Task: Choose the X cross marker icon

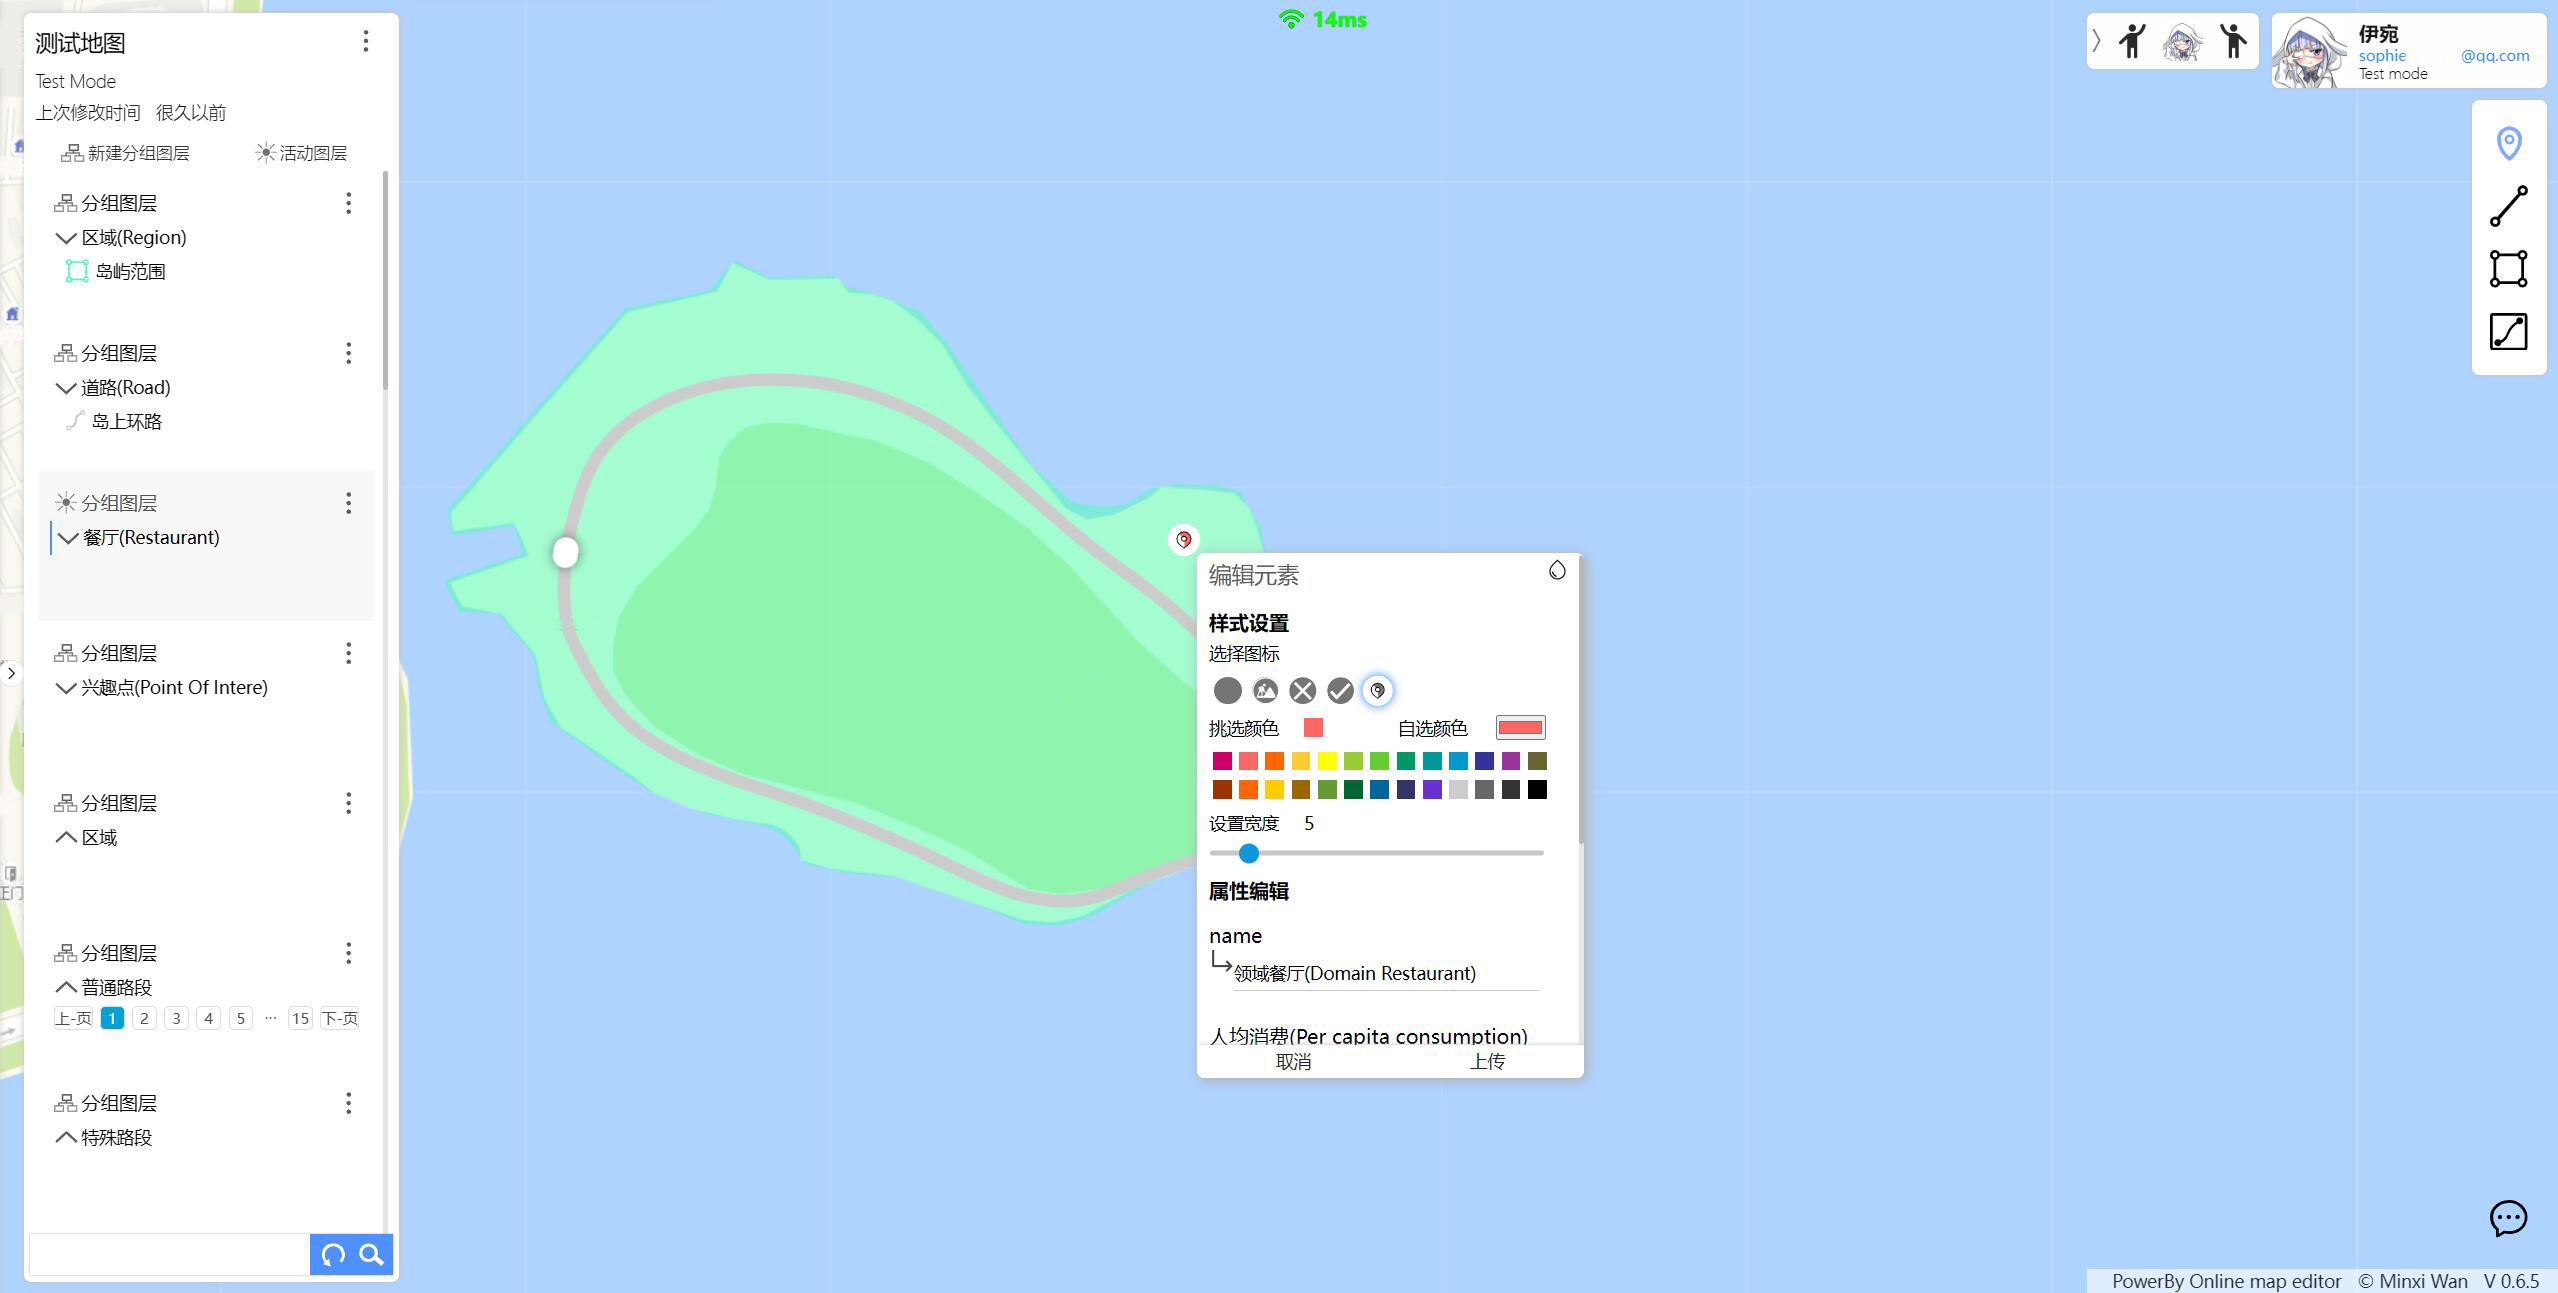Action: [x=1302, y=690]
